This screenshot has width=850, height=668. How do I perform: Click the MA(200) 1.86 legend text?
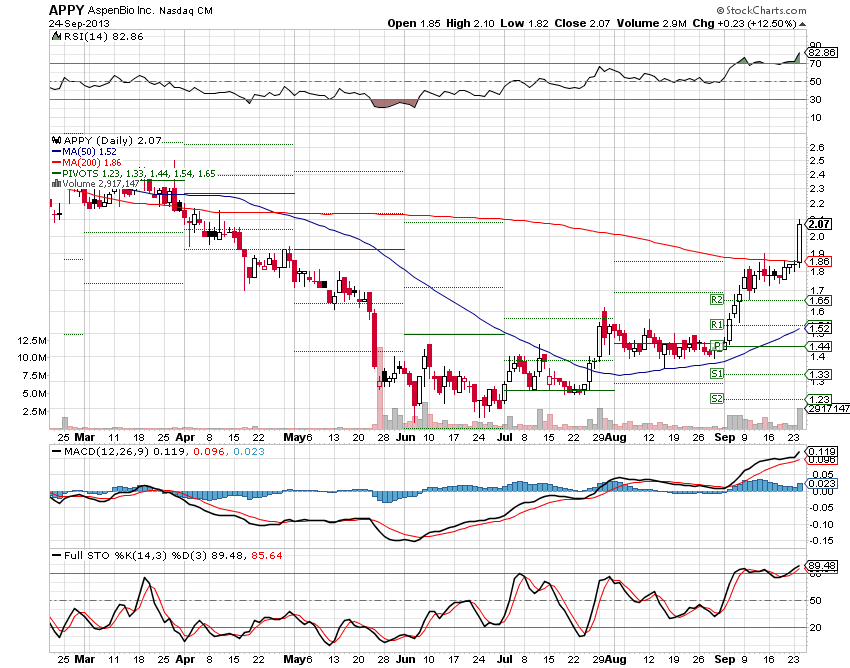pyautogui.click(x=92, y=163)
